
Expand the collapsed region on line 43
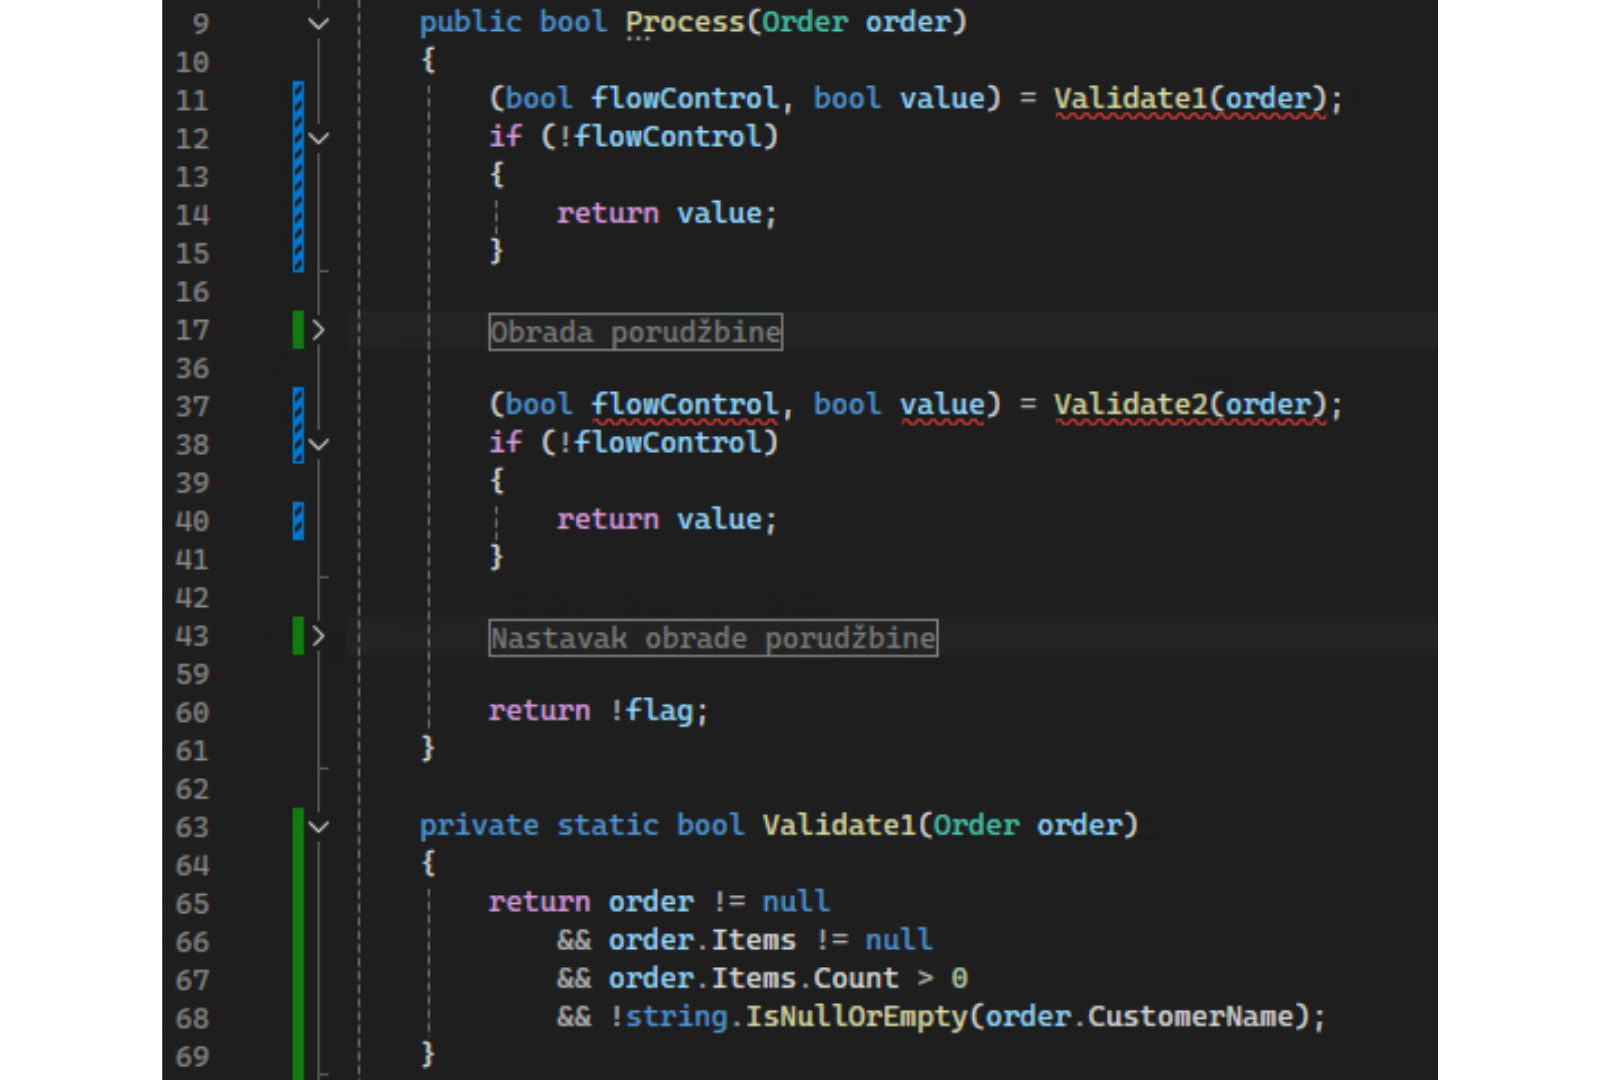(x=318, y=636)
